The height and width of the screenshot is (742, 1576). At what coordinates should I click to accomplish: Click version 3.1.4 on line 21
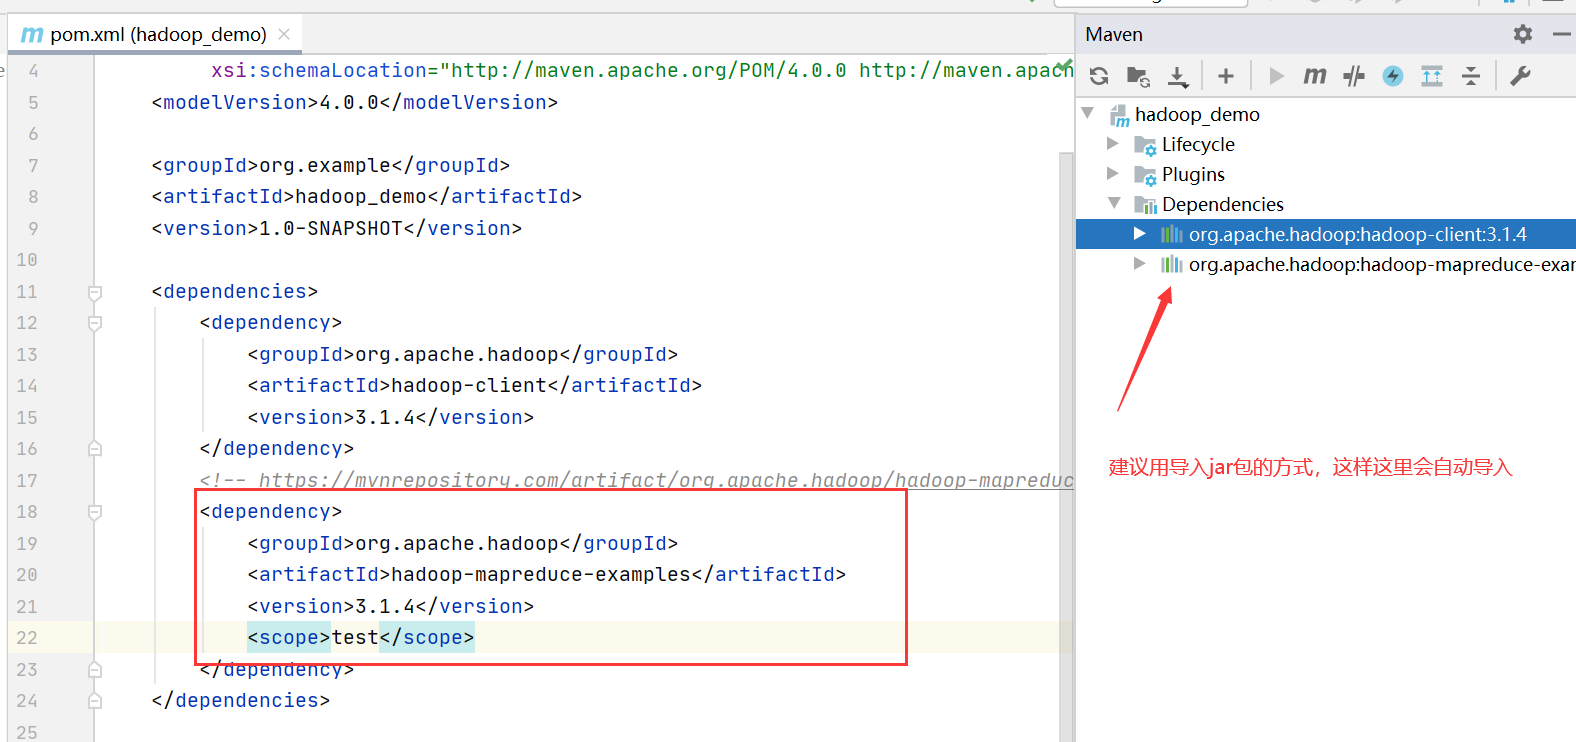coord(385,607)
